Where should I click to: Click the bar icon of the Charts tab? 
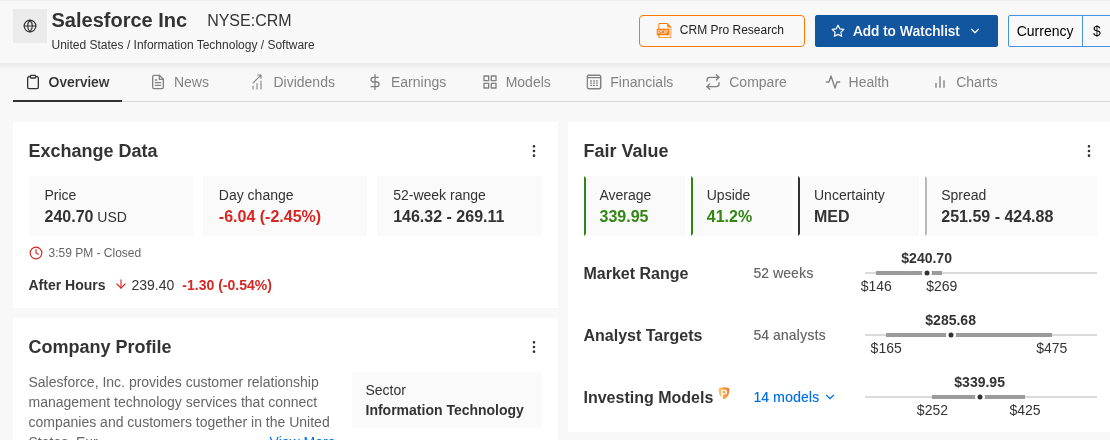940,82
